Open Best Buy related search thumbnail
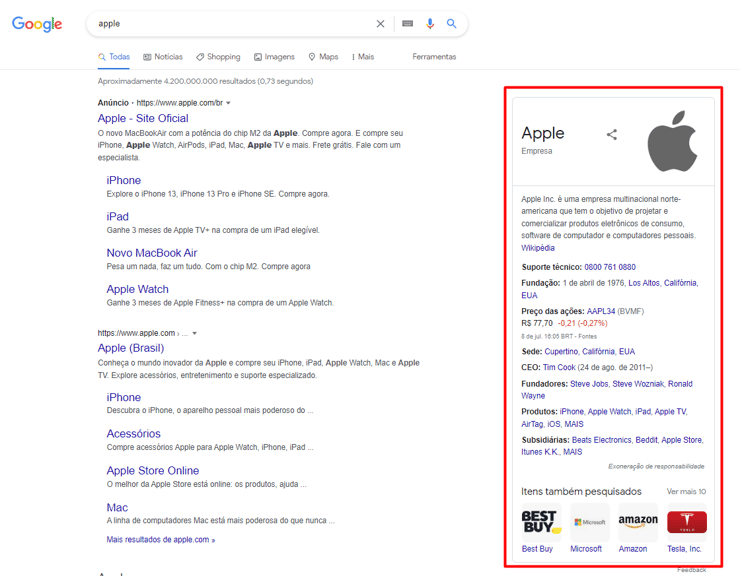 click(541, 522)
